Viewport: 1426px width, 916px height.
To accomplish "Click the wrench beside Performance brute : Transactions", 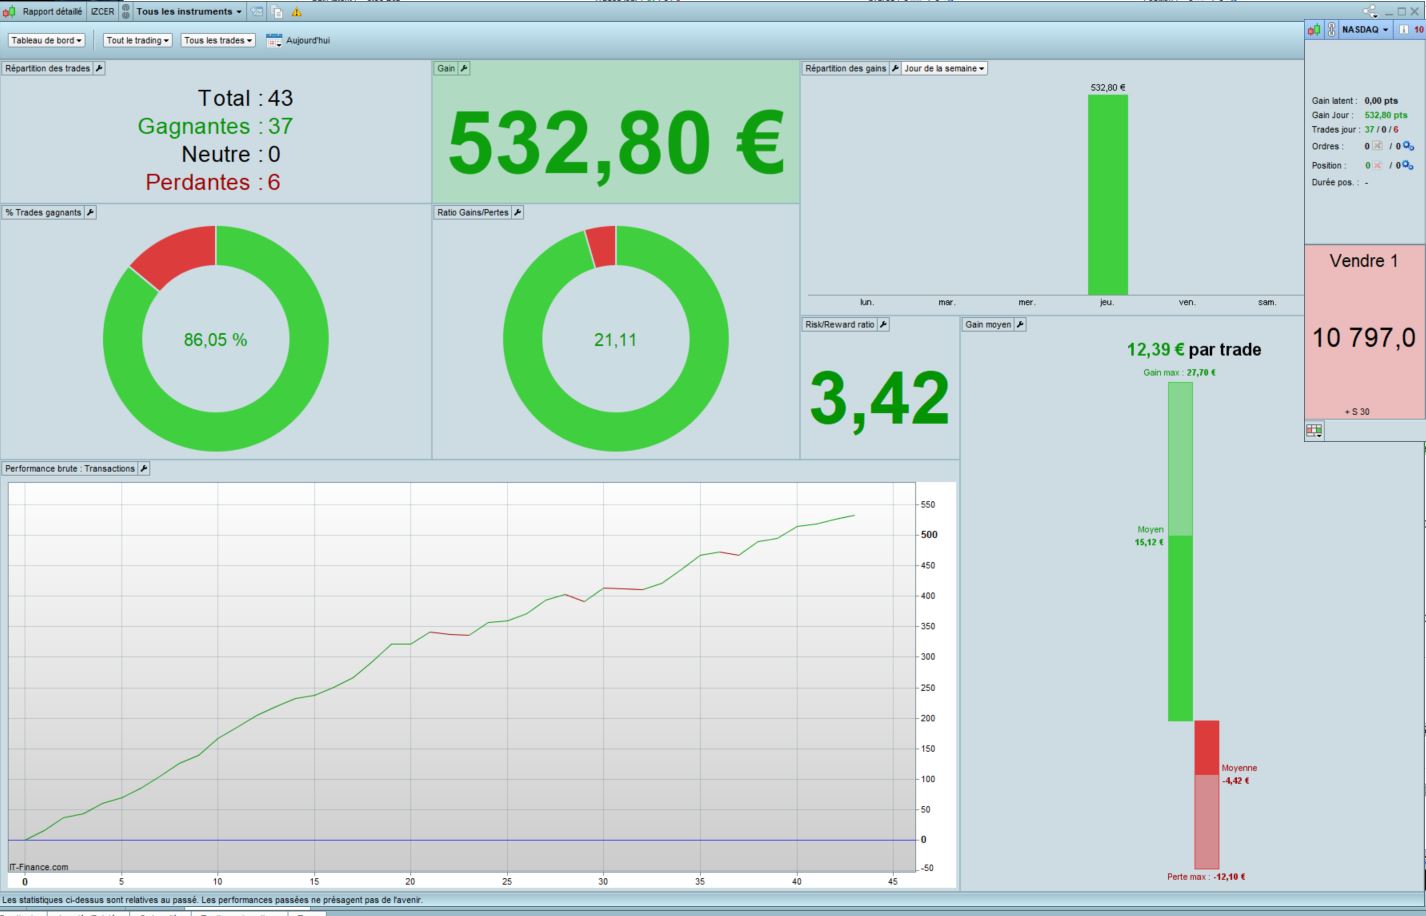I will [x=144, y=468].
